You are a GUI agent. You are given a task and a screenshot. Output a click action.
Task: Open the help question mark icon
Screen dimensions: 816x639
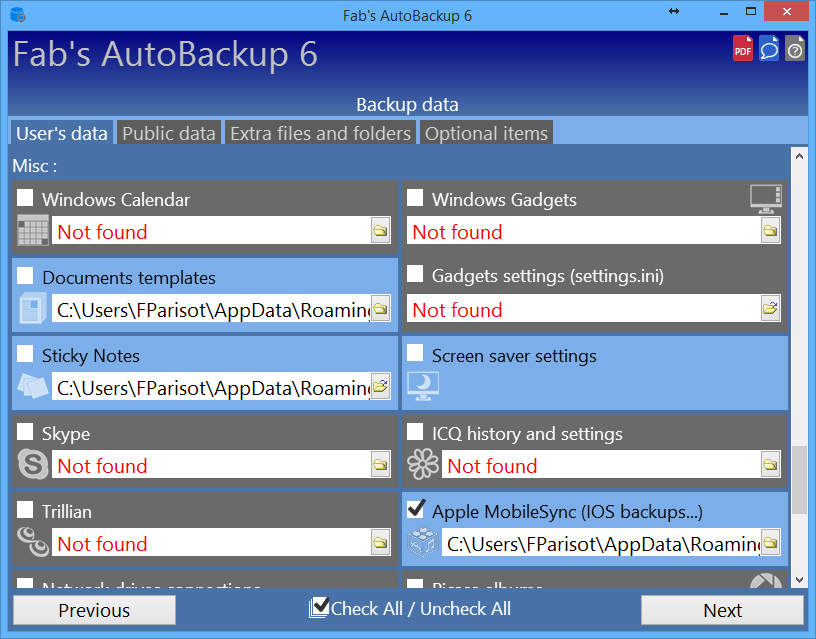[795, 48]
